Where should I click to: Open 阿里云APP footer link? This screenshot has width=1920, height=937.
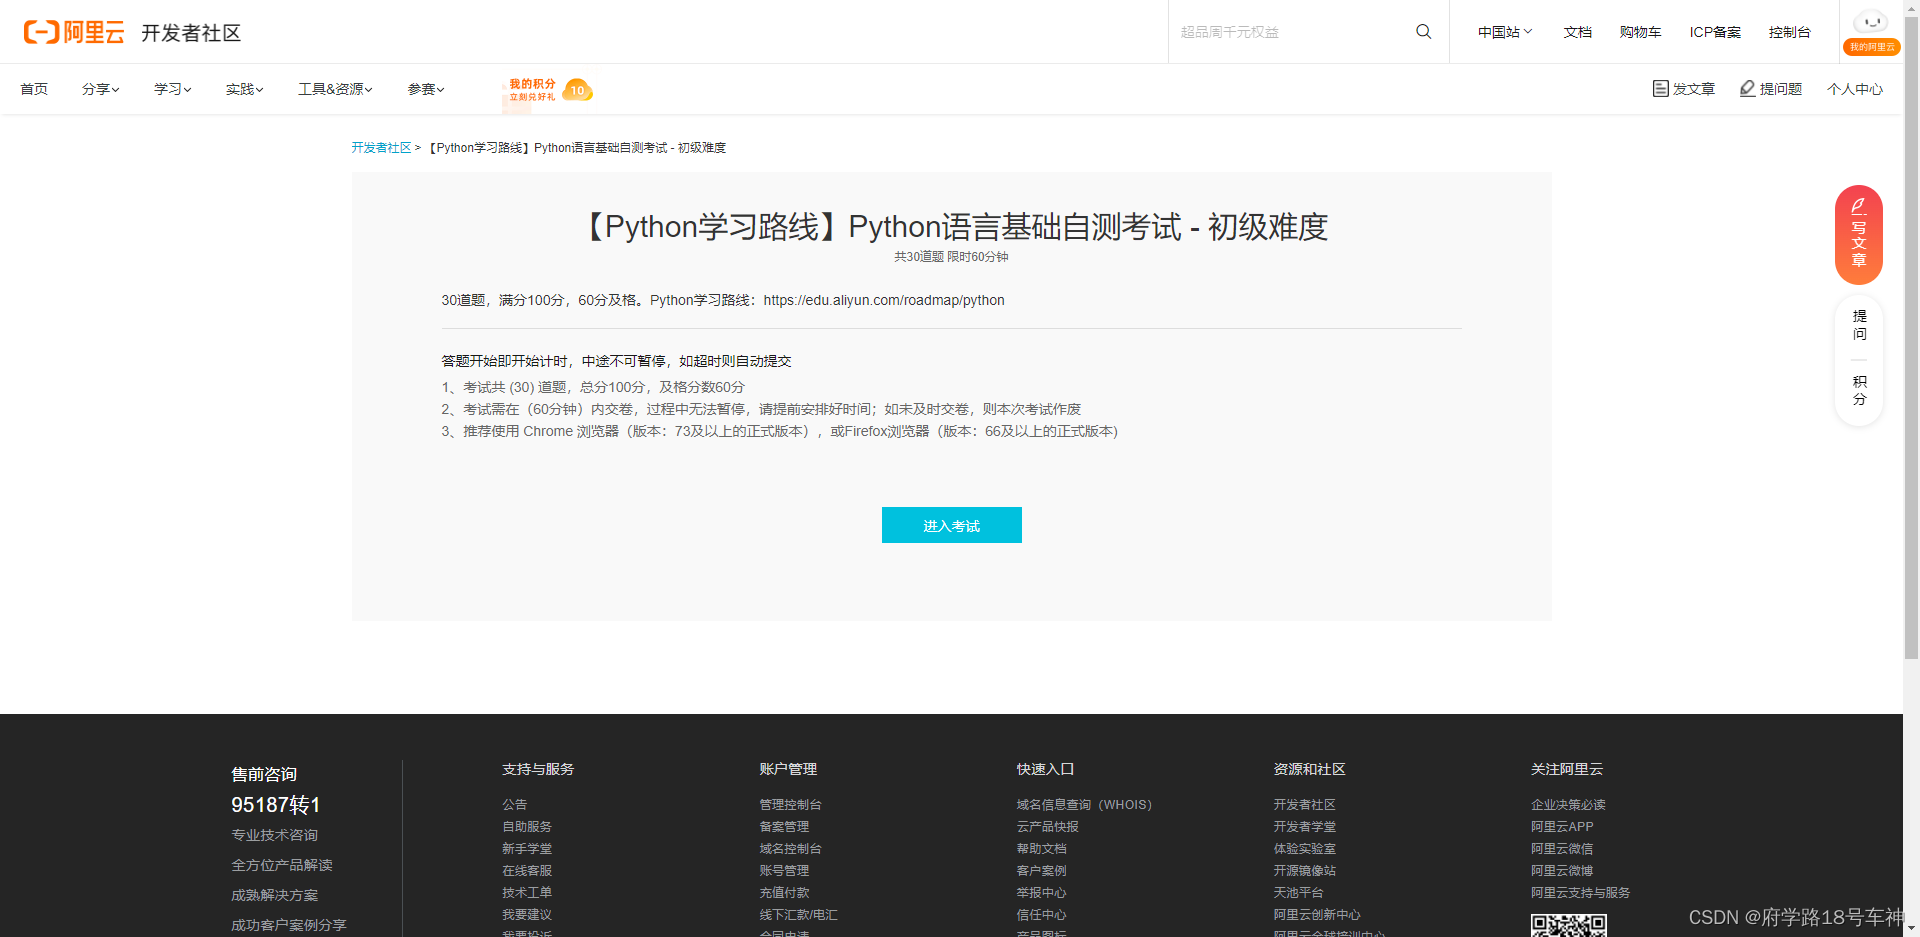1562,826
